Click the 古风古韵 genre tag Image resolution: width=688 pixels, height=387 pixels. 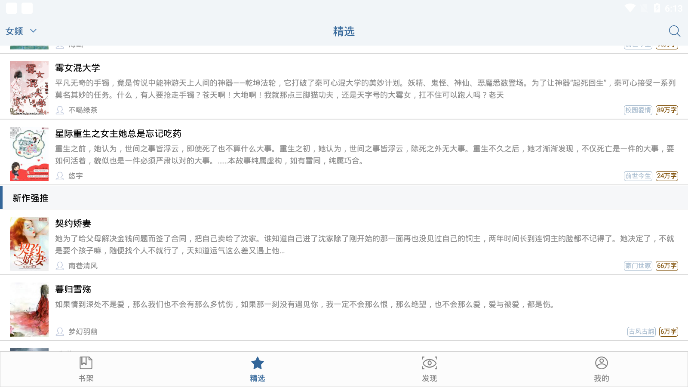tap(641, 332)
